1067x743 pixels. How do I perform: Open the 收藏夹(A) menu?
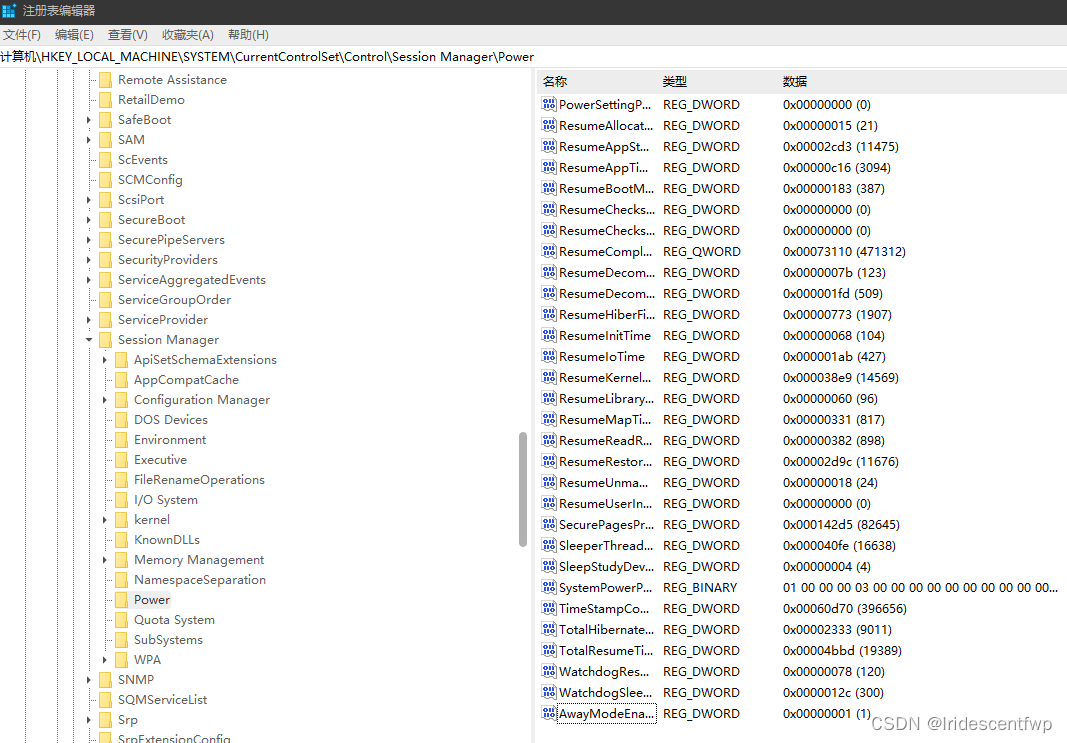click(188, 35)
